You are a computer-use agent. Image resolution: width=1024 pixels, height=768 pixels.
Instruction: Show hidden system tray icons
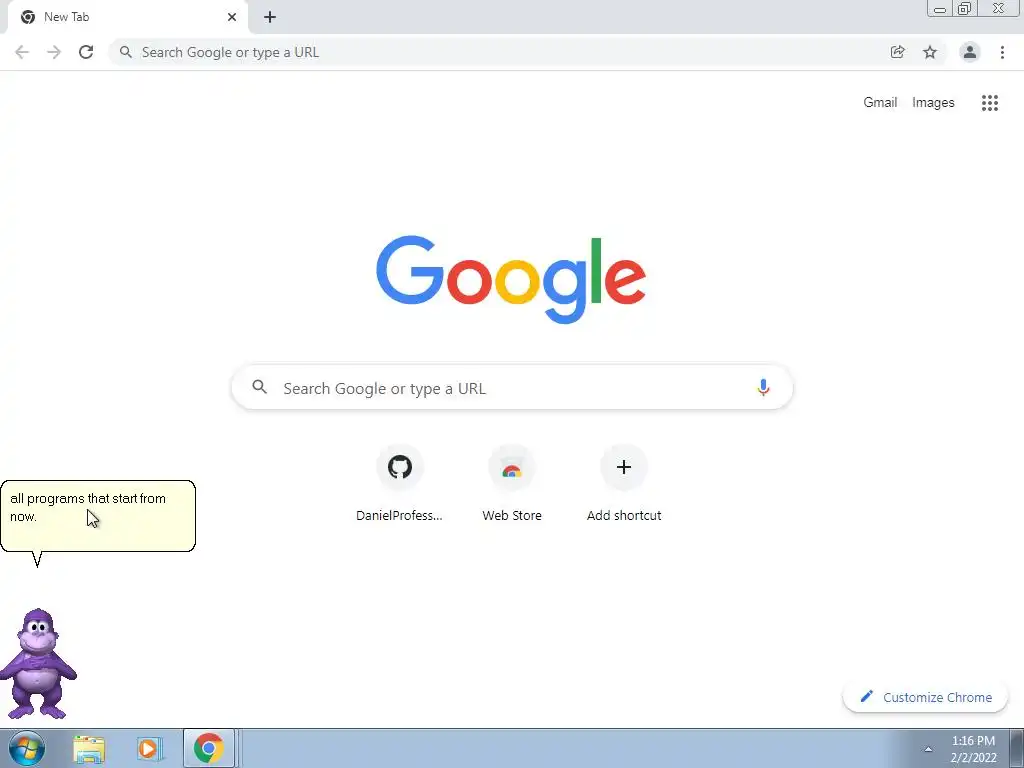tap(928, 749)
